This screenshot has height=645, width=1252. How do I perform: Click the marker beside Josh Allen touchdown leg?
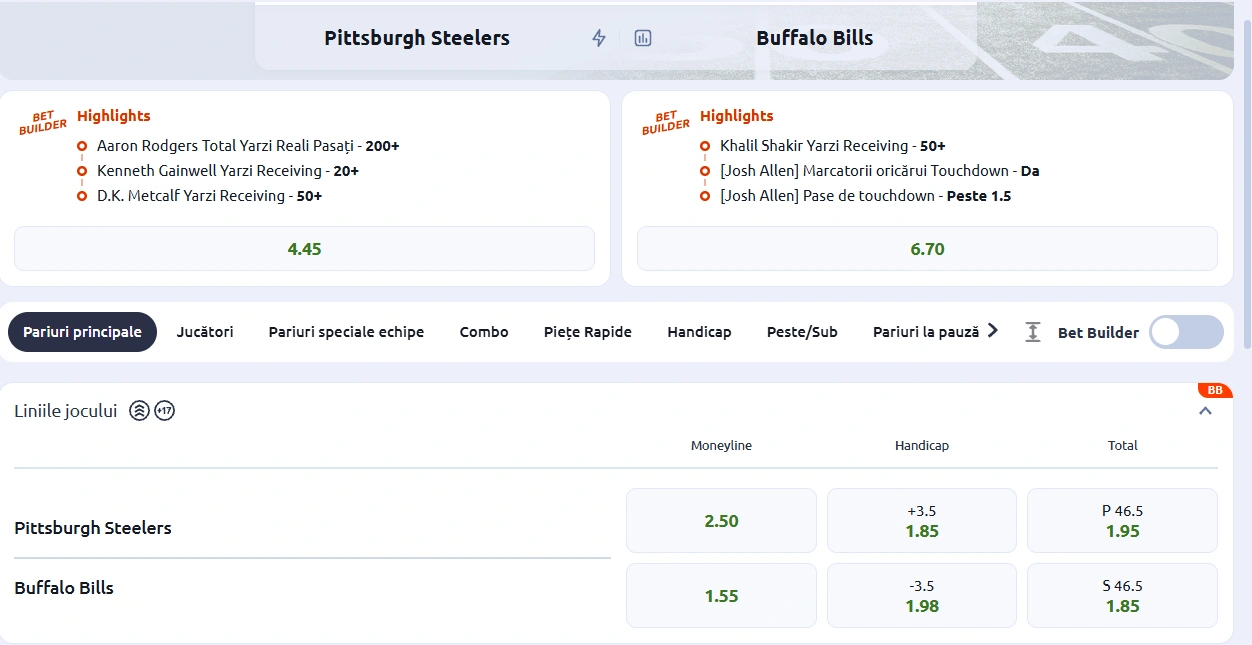[x=705, y=170]
